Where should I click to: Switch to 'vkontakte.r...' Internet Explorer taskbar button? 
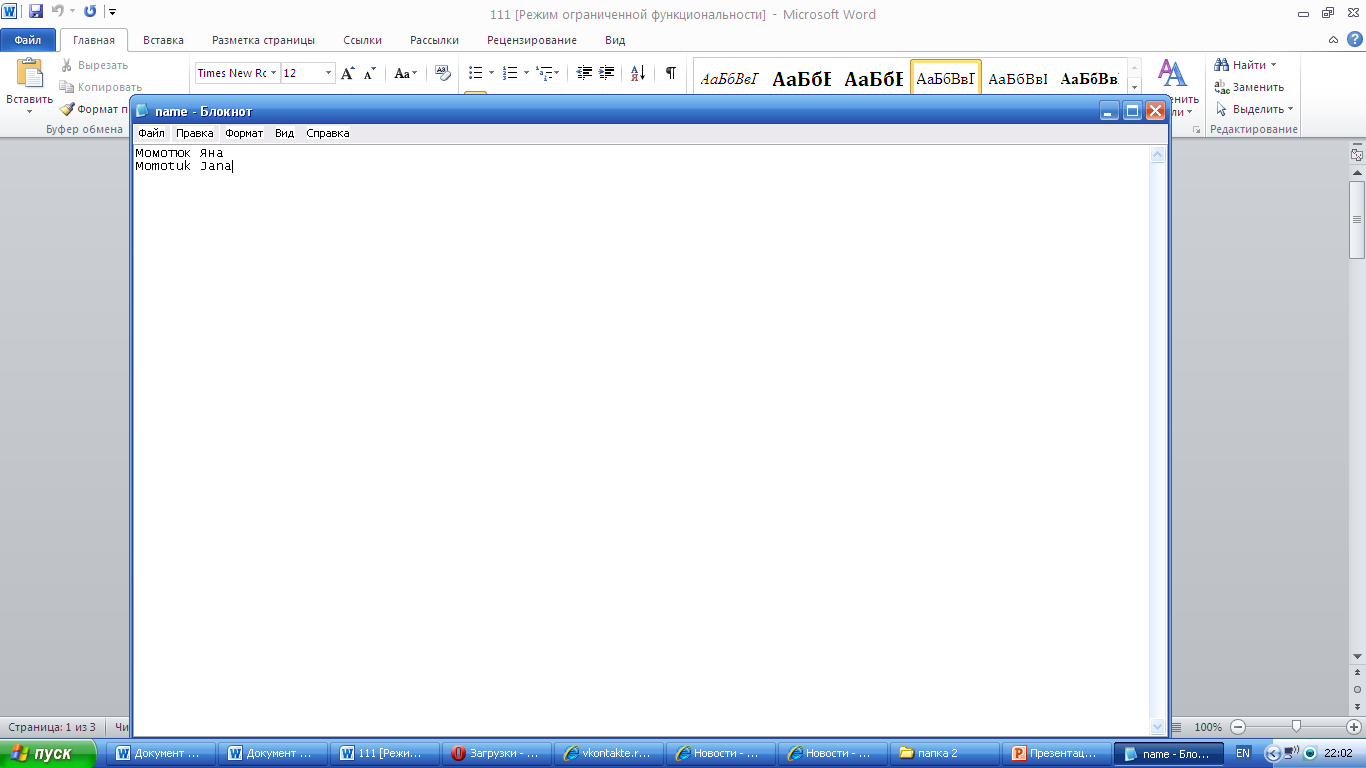[x=608, y=753]
